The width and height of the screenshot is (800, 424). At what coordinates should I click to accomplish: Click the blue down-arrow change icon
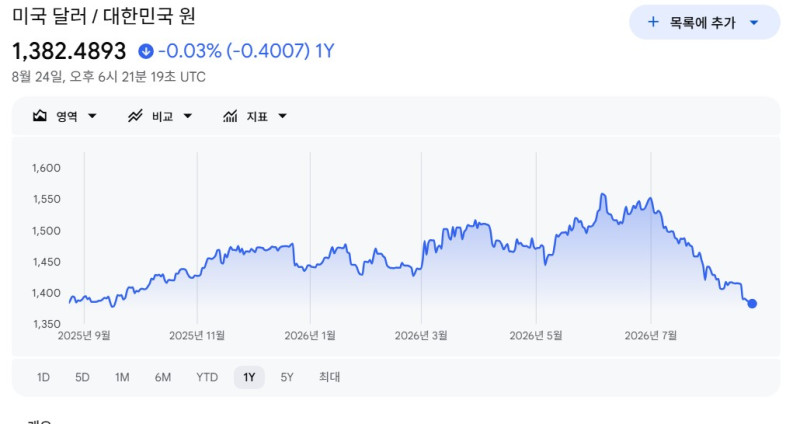146,51
